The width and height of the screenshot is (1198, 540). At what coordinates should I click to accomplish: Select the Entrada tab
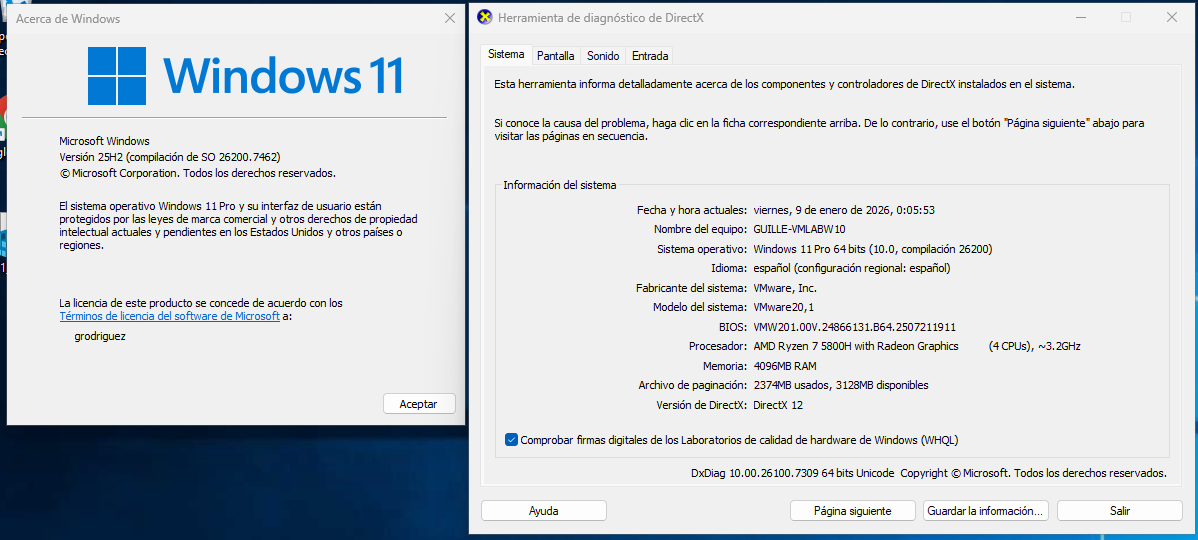[x=650, y=56]
